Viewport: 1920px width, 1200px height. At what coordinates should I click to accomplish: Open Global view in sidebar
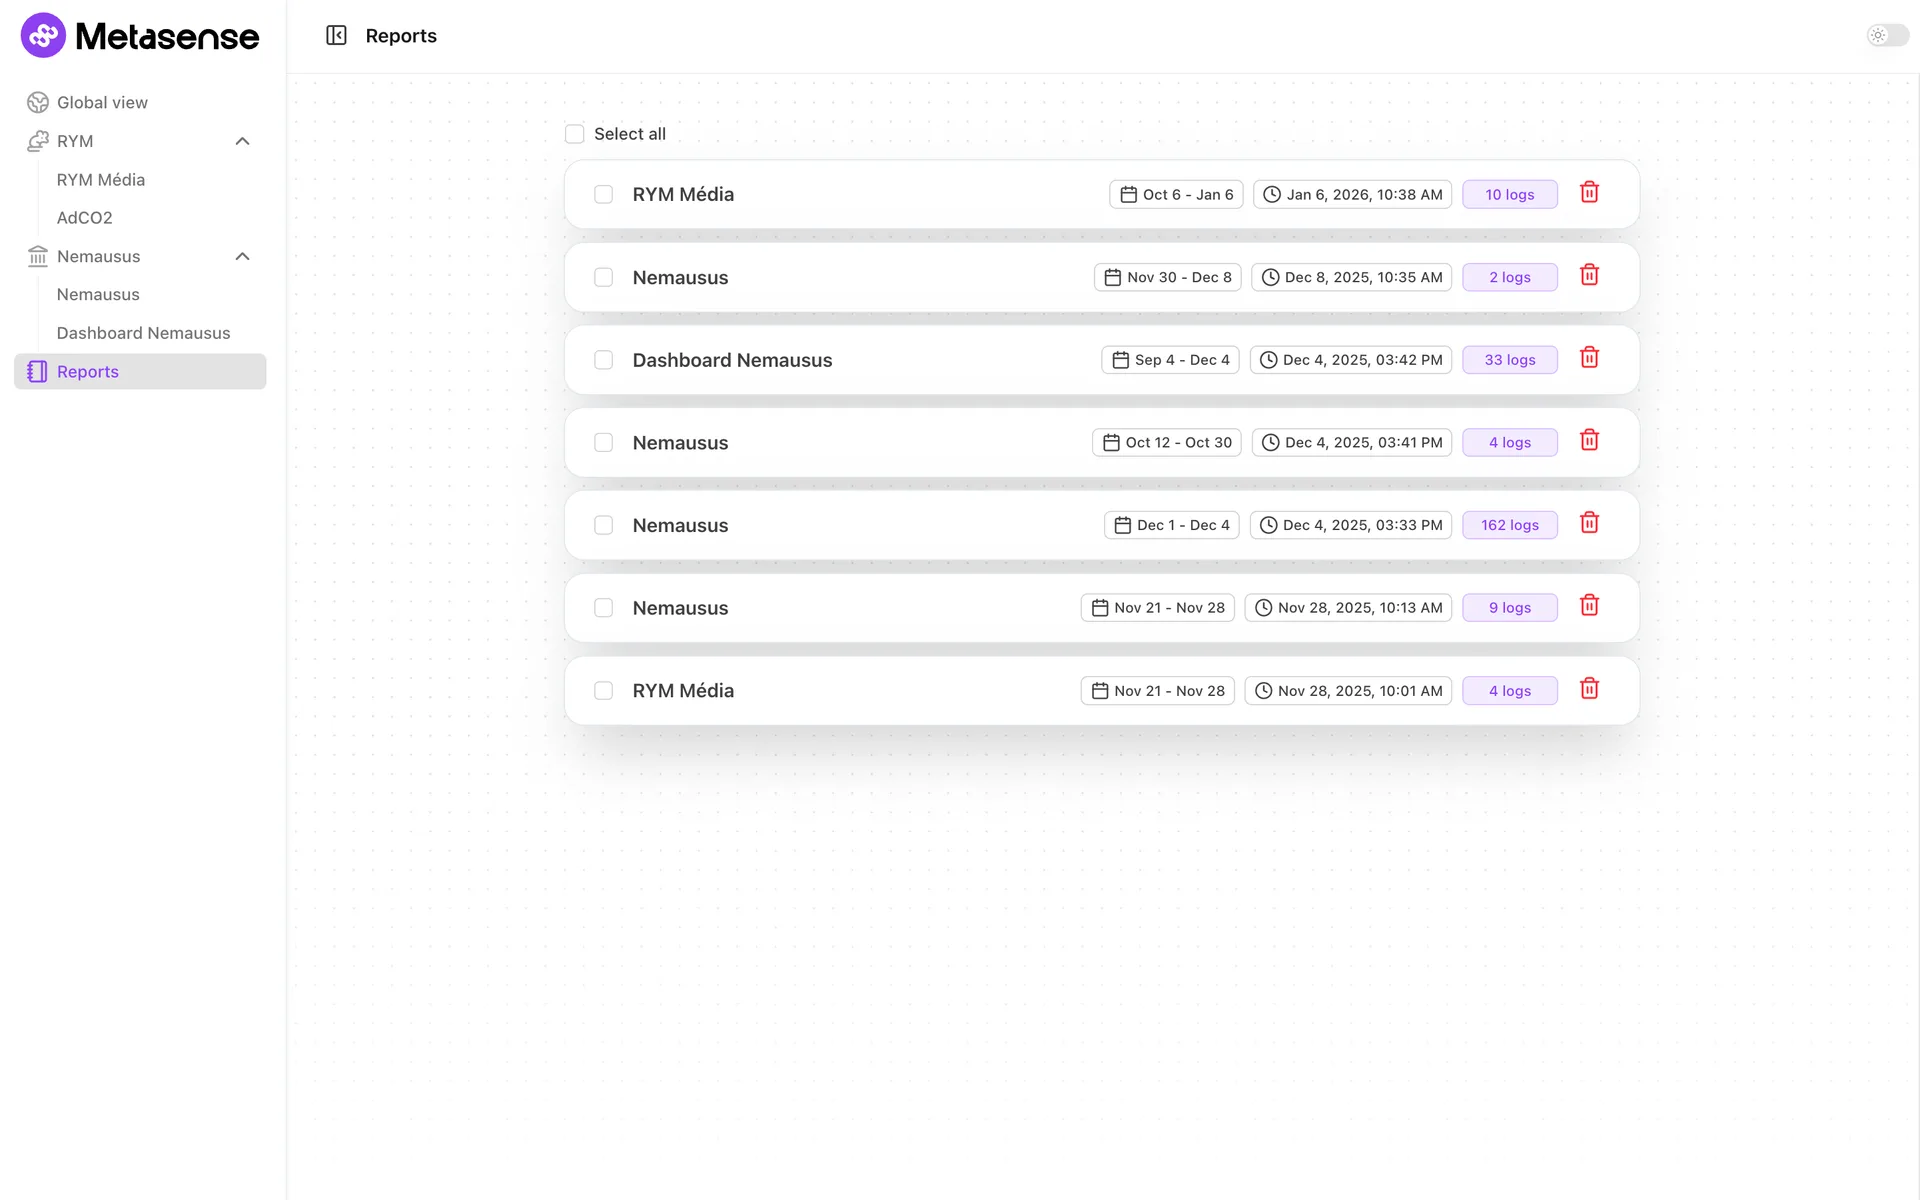tap(140, 103)
